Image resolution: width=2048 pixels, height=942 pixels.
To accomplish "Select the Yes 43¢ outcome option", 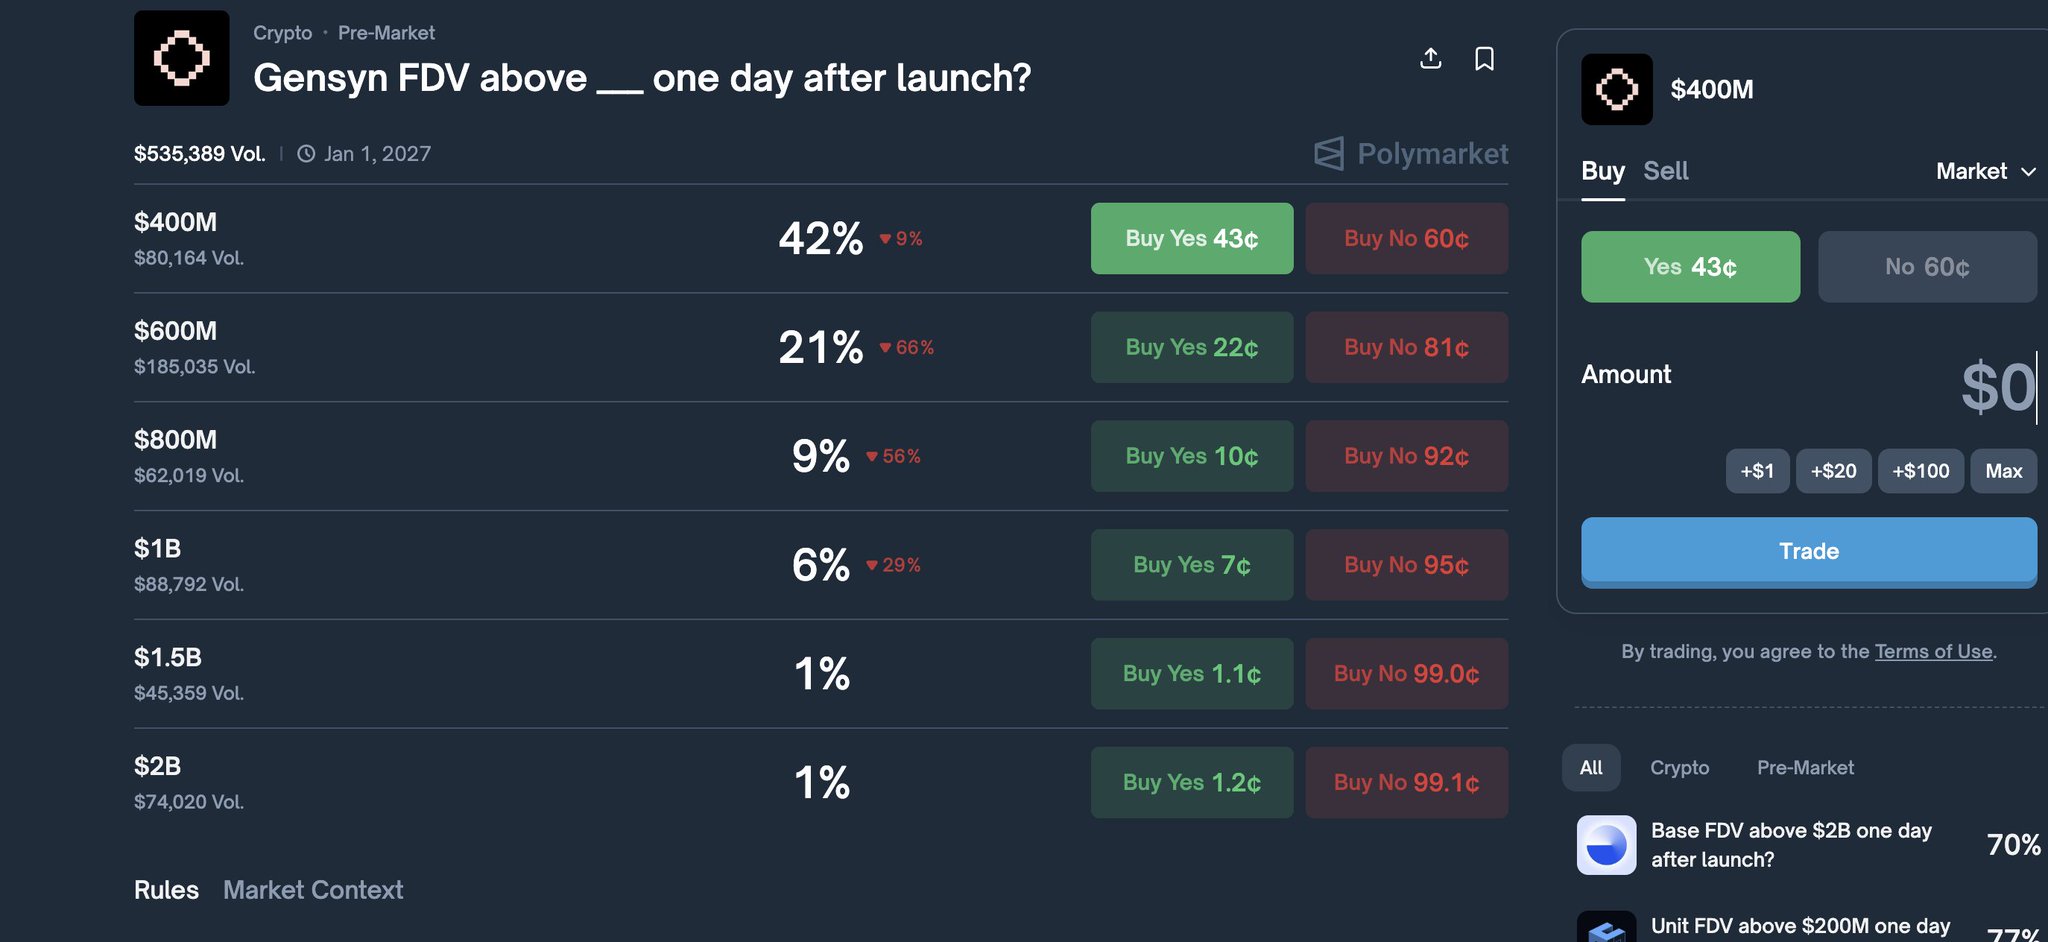I will (1690, 267).
